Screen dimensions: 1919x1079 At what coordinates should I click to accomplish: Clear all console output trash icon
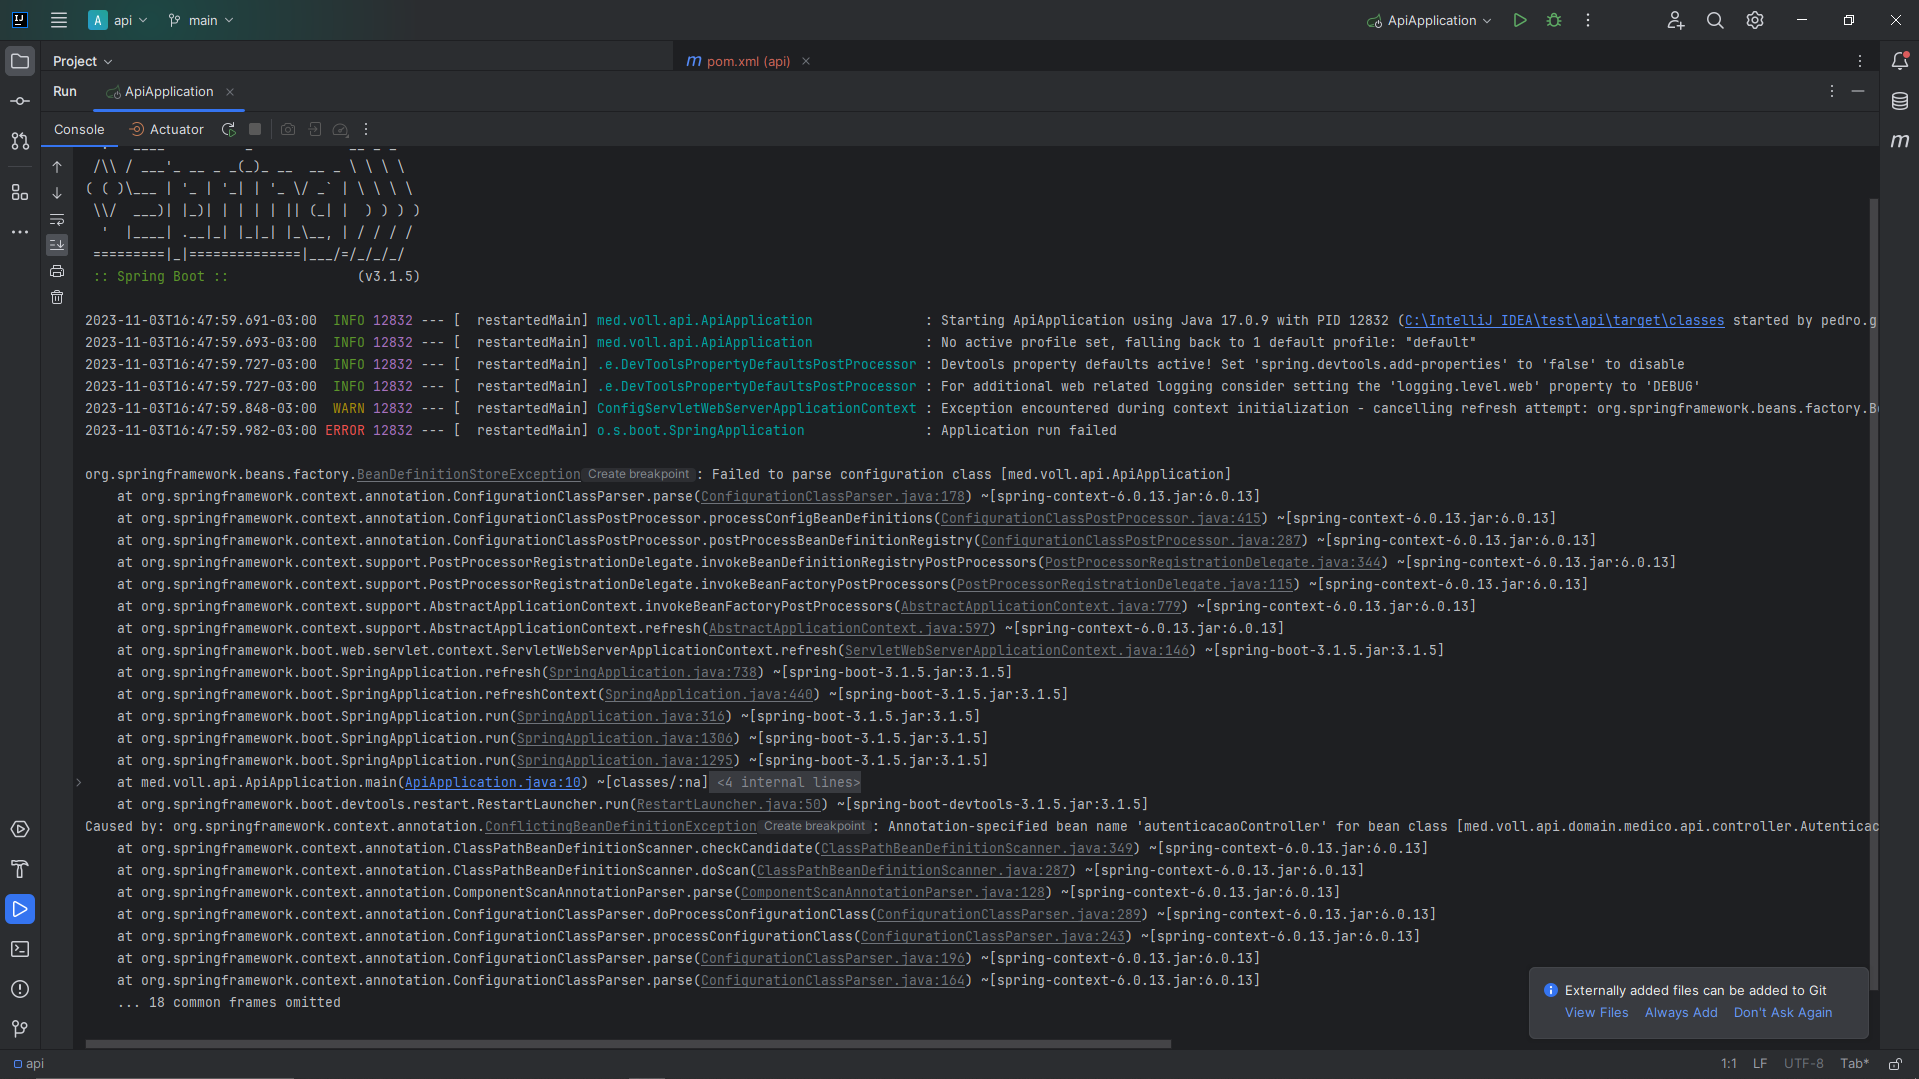(x=57, y=297)
